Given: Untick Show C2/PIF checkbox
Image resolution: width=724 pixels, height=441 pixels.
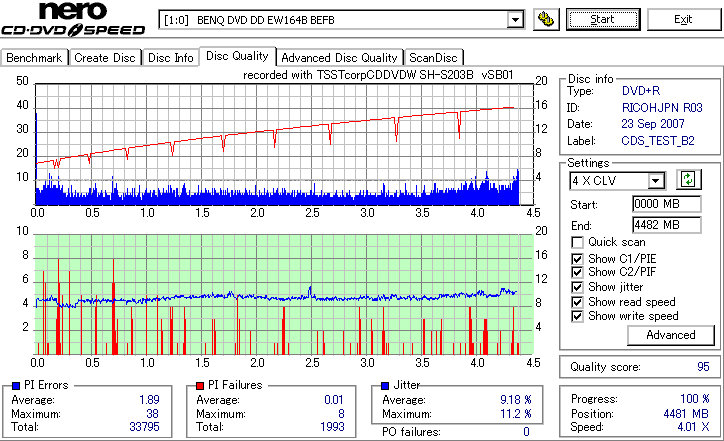Looking at the screenshot, I should tap(577, 272).
